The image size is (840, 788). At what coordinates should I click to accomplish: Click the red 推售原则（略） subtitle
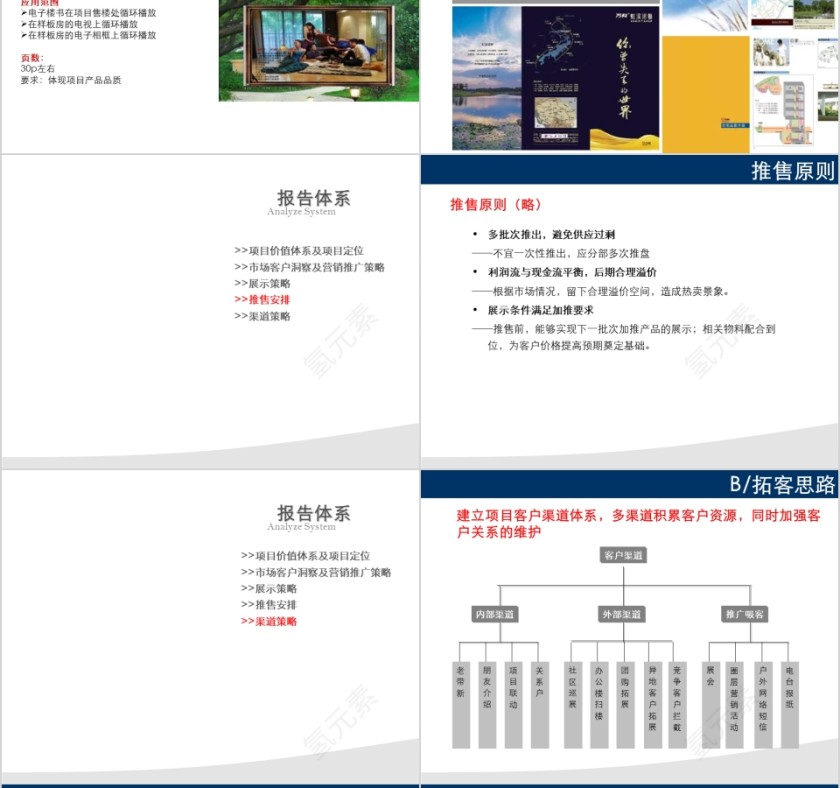[497, 205]
